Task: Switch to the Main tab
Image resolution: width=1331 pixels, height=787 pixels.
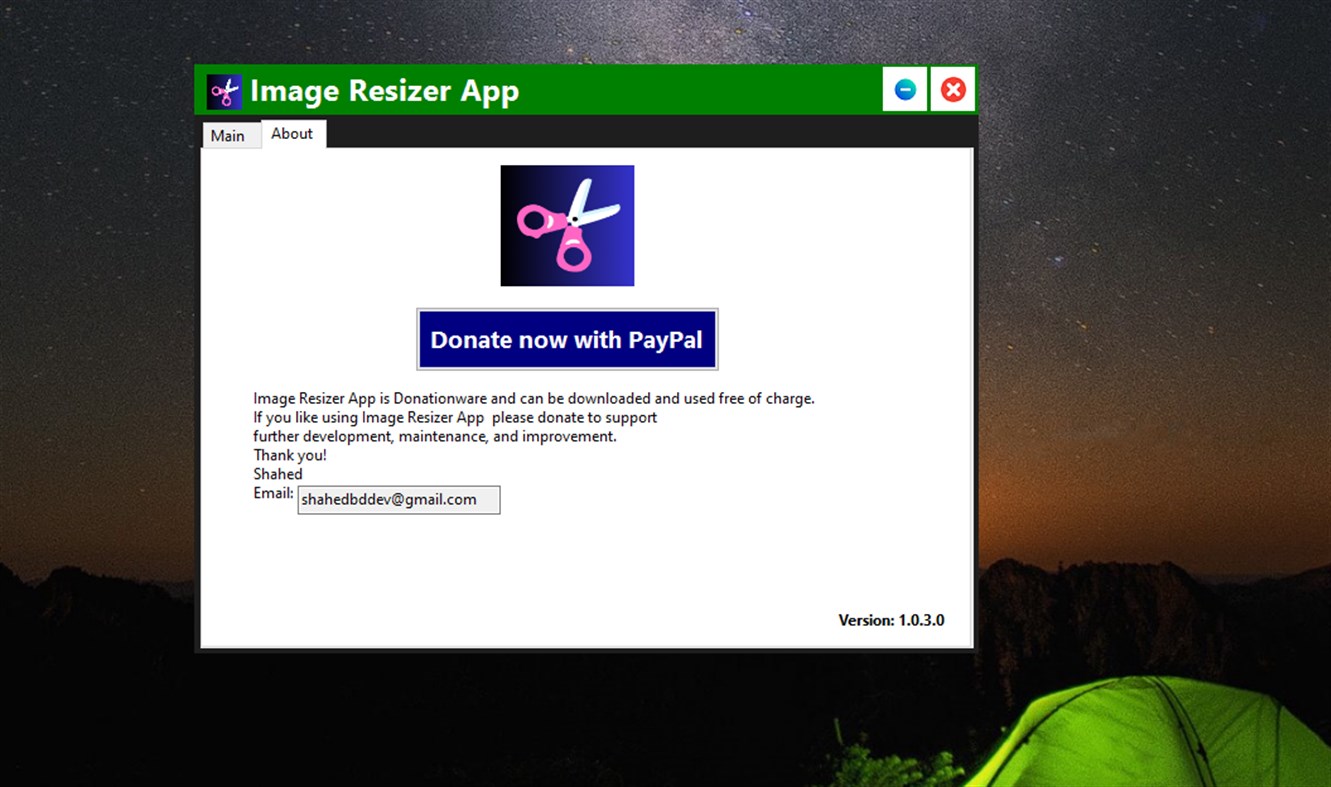Action: [x=231, y=135]
